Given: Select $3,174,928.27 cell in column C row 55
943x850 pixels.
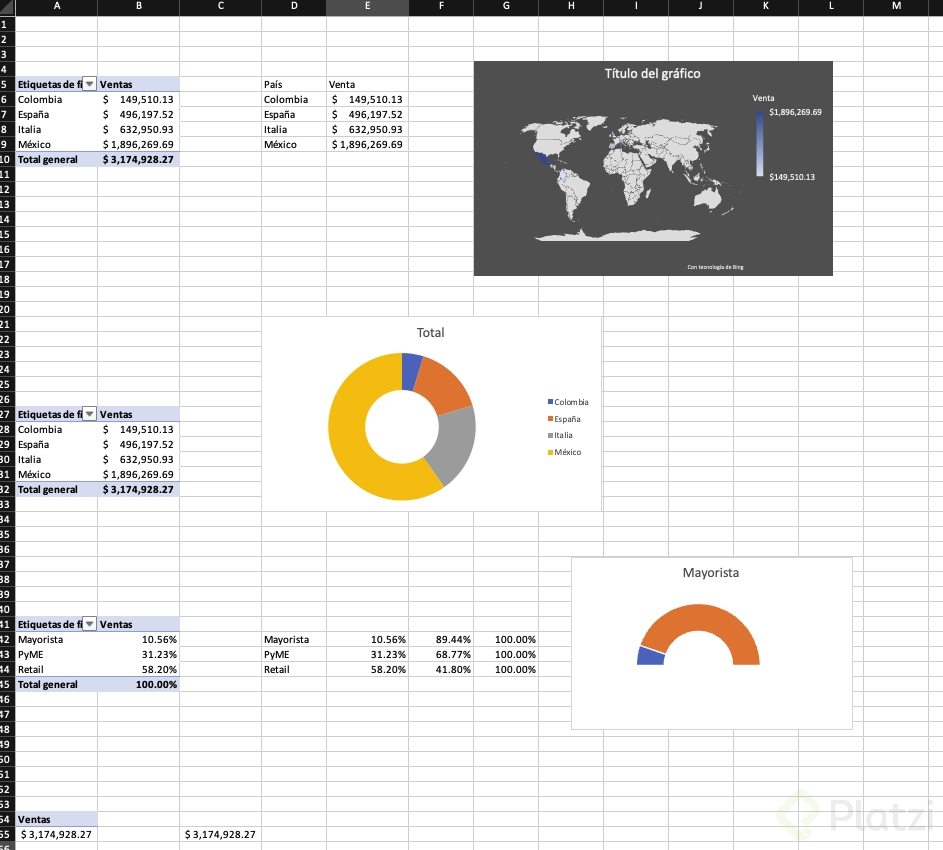Looking at the screenshot, I should point(220,834).
